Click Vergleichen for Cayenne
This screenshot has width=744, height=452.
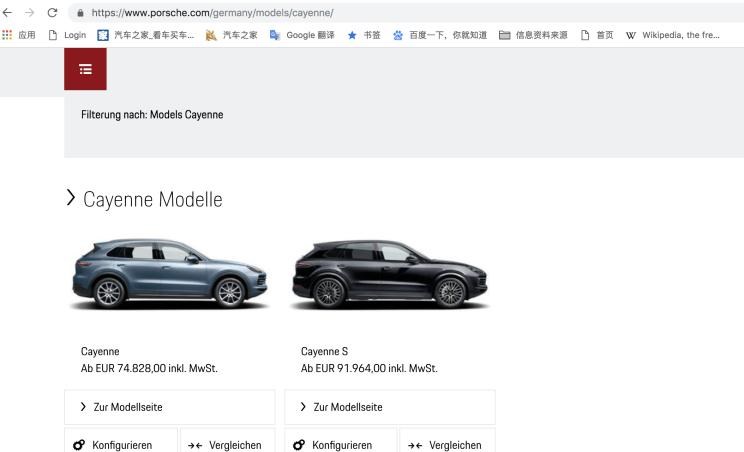228,442
